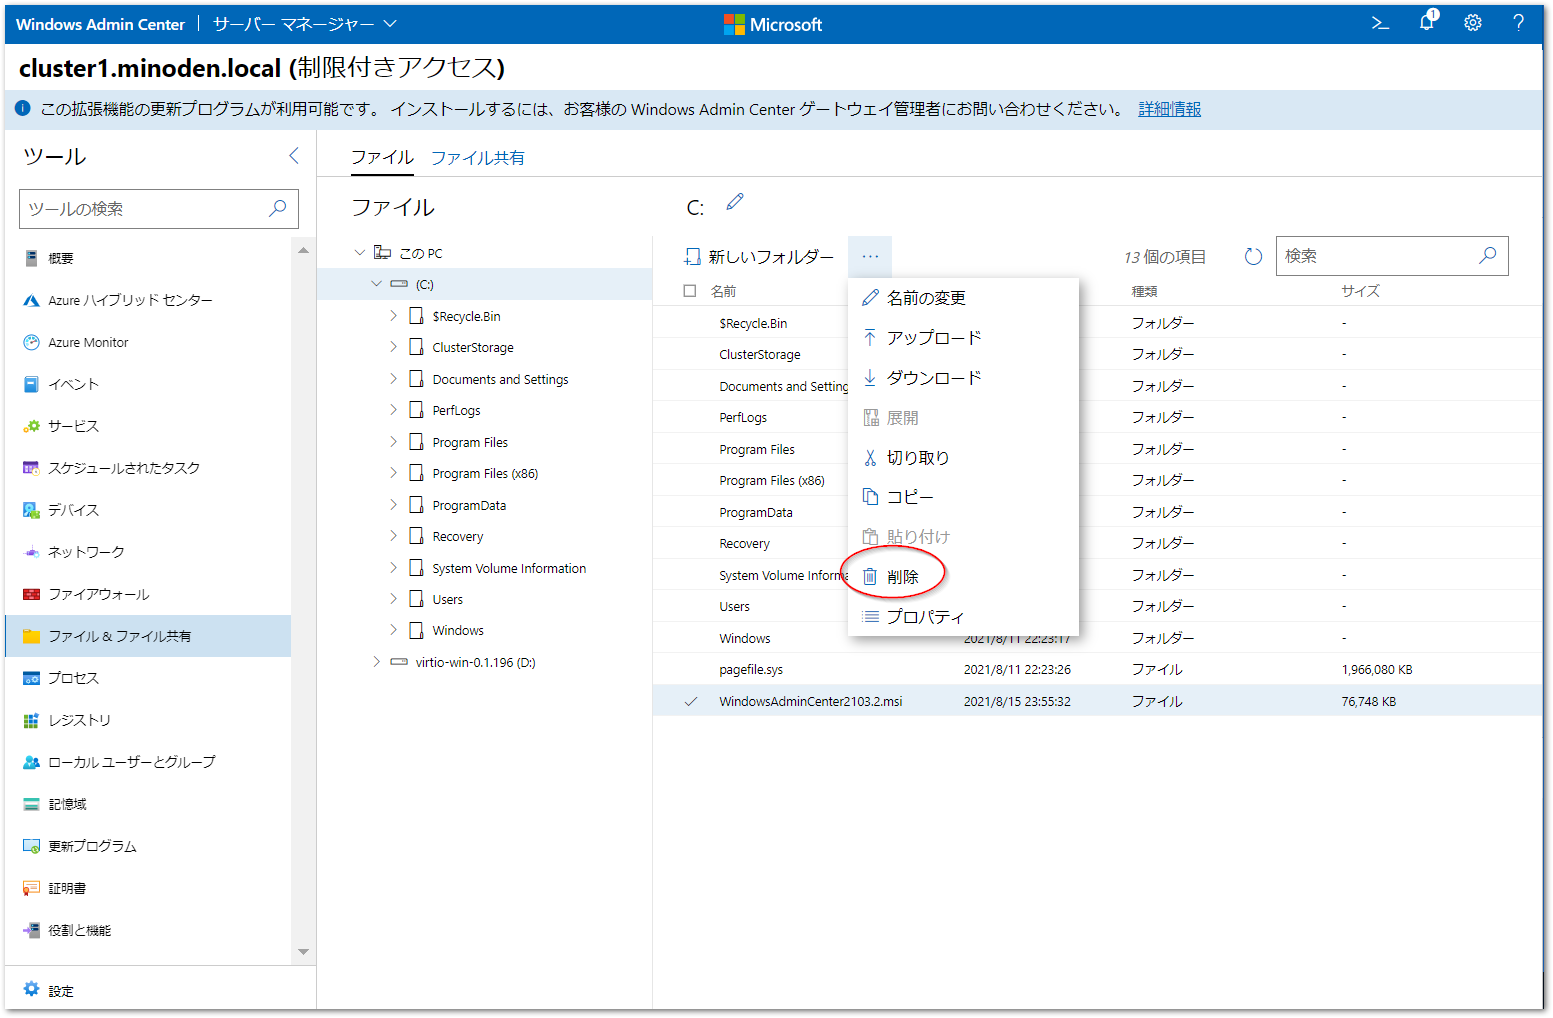Open Azure Monitor from the tools sidebar
This screenshot has height=1018, width=1553.
coord(86,342)
